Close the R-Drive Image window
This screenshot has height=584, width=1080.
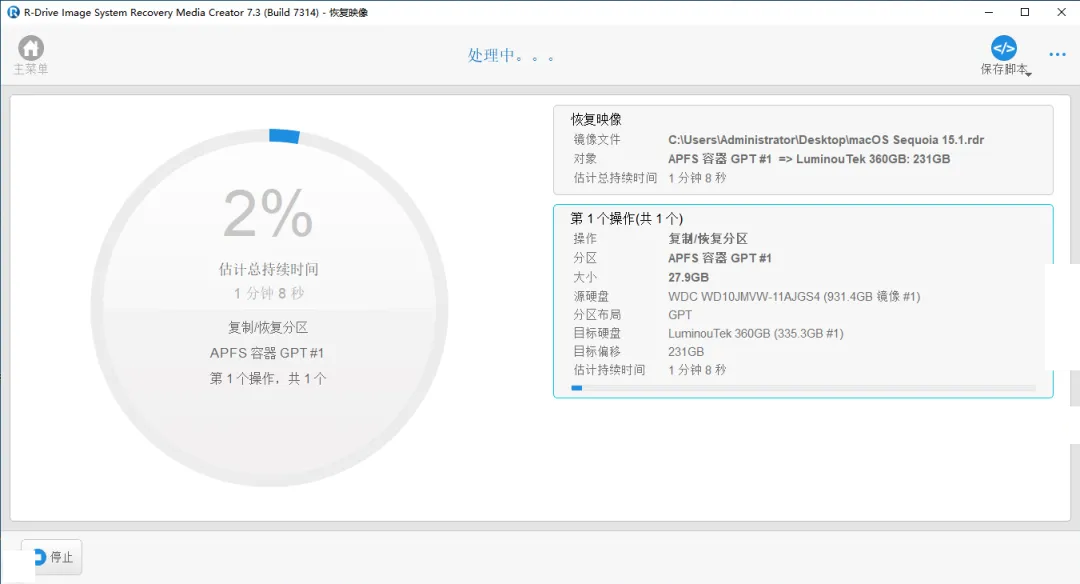[x=1061, y=12]
